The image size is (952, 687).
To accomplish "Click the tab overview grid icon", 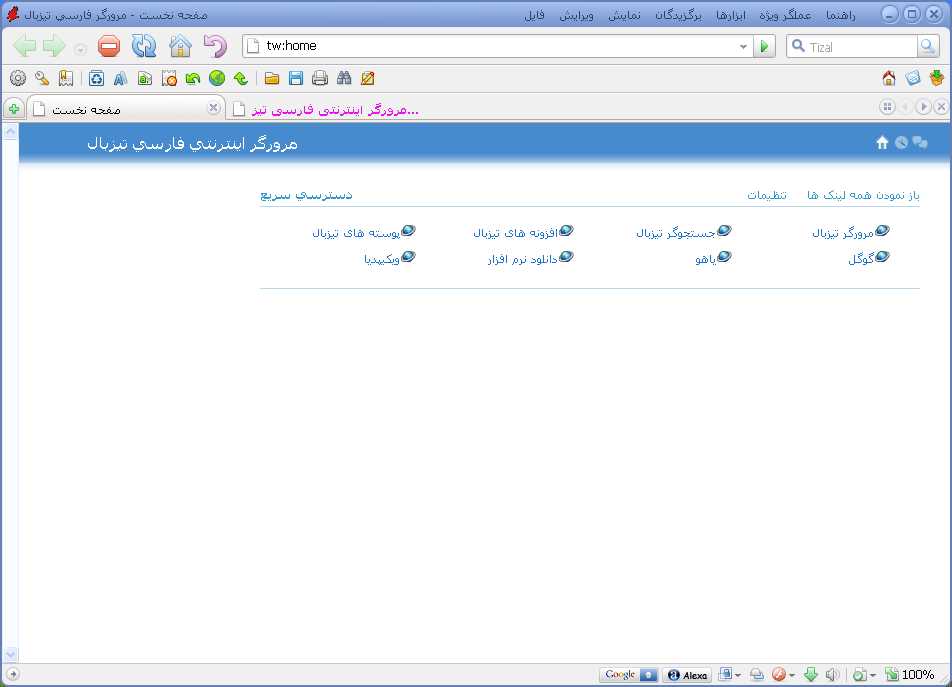I will pyautogui.click(x=887, y=107).
